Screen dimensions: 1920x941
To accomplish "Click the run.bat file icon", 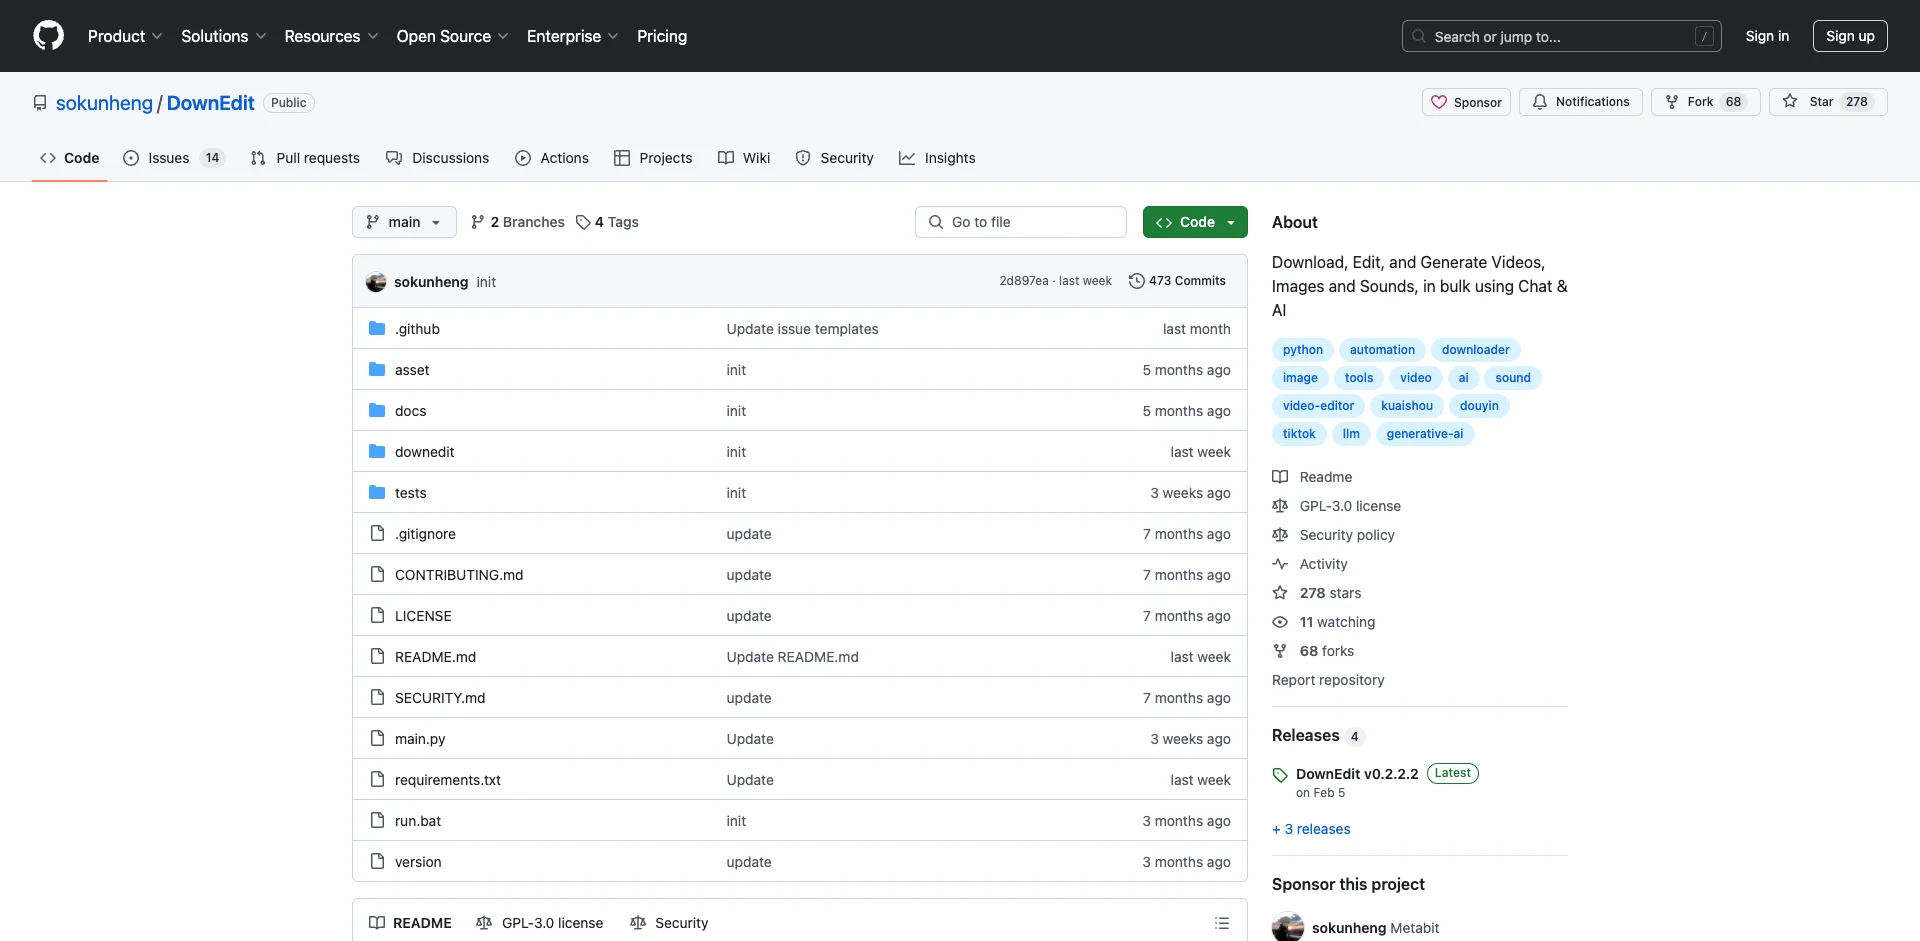I will coord(377,821).
